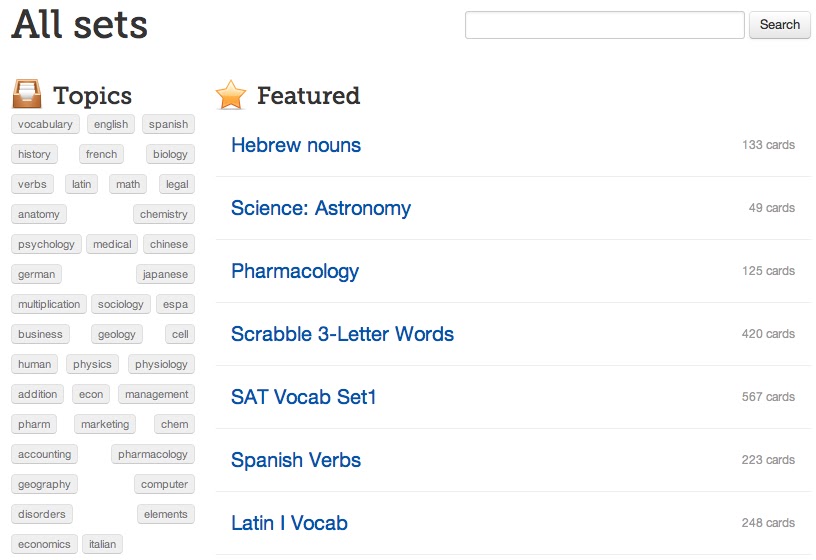Open Latin I Vocab set

[289, 523]
